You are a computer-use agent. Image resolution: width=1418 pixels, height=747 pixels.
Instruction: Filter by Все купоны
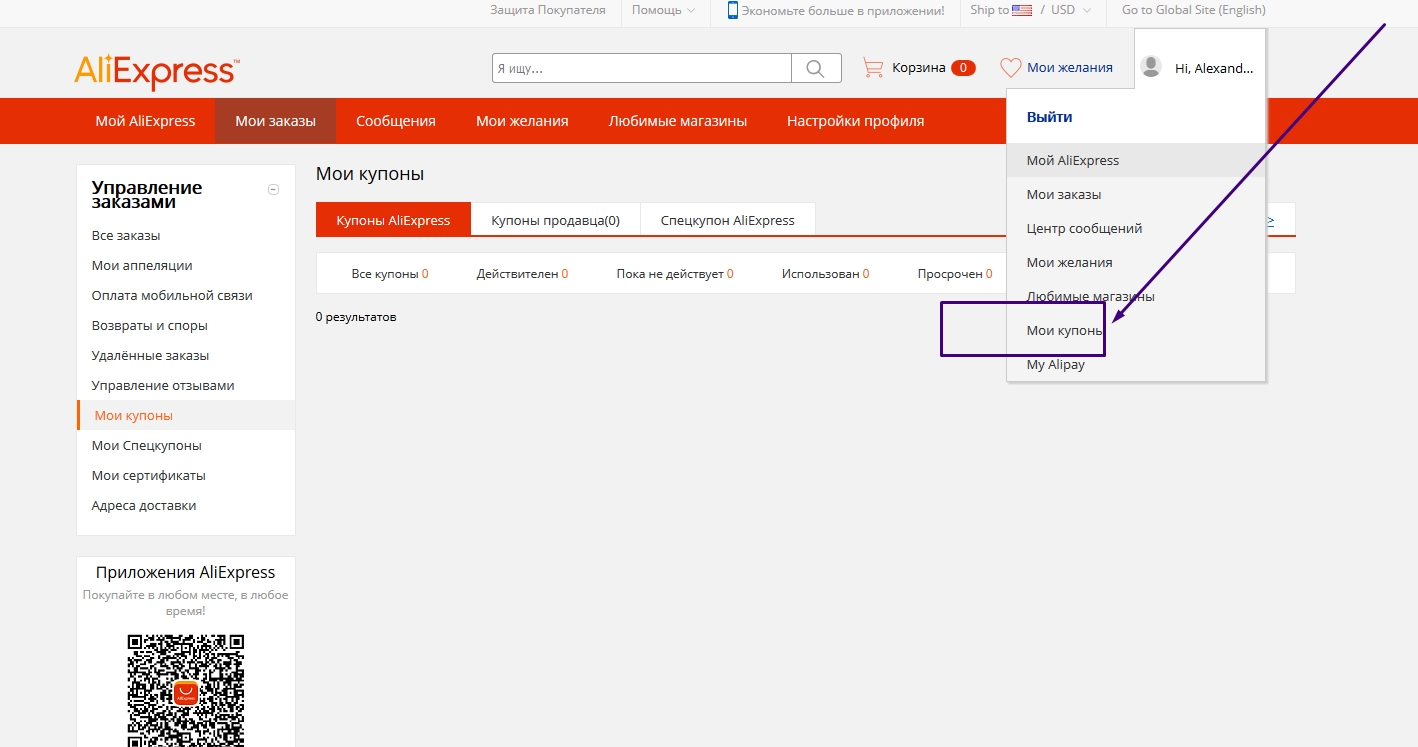tap(390, 274)
